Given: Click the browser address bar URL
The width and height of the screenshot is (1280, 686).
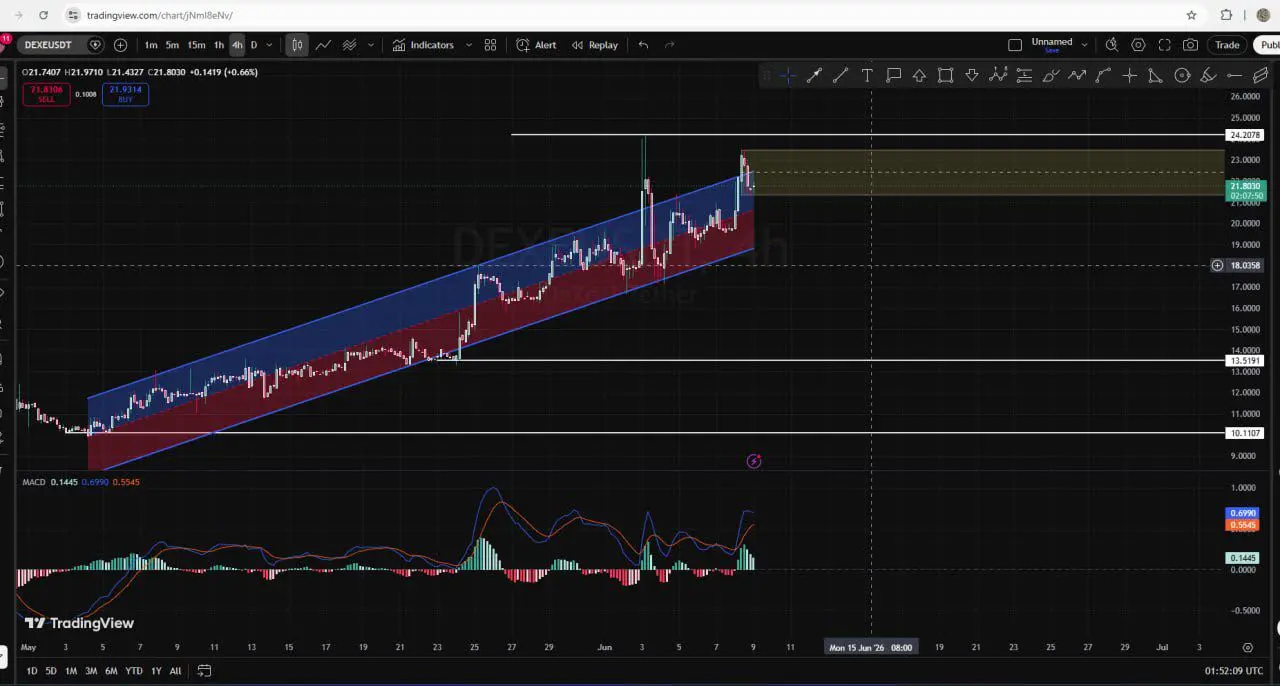Looking at the screenshot, I should point(160,15).
